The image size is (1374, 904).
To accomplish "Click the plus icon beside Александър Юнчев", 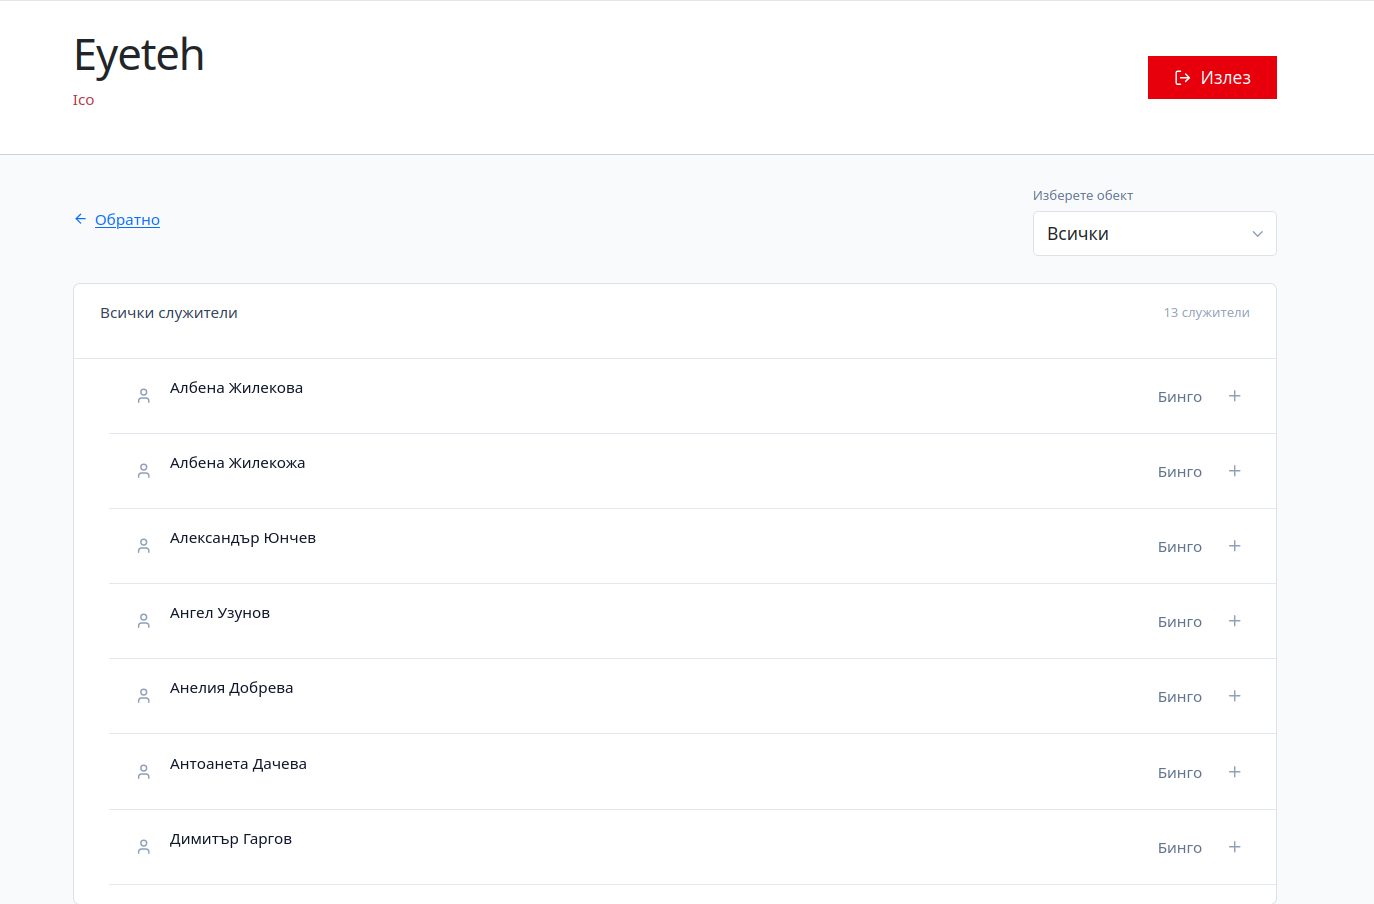I will (x=1234, y=546).
